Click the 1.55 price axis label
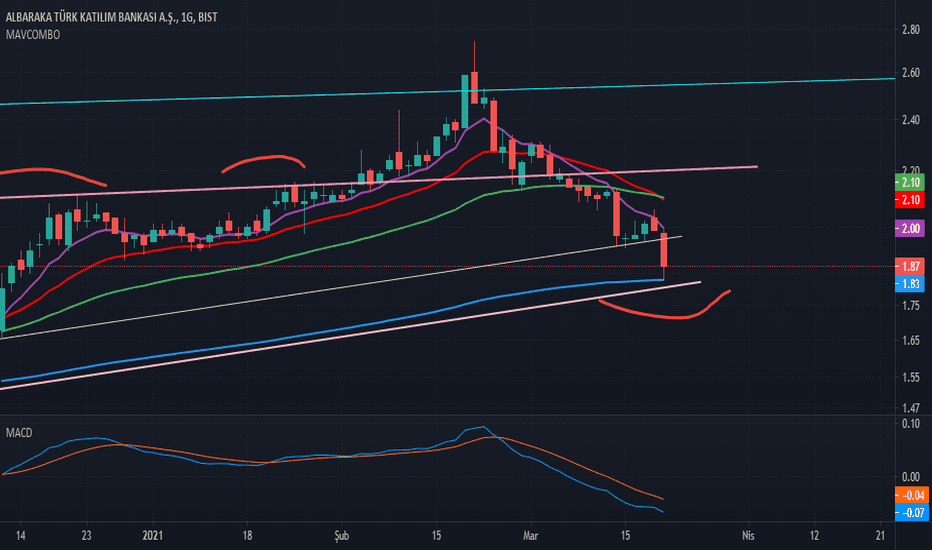This screenshot has width=932, height=550. 911,378
